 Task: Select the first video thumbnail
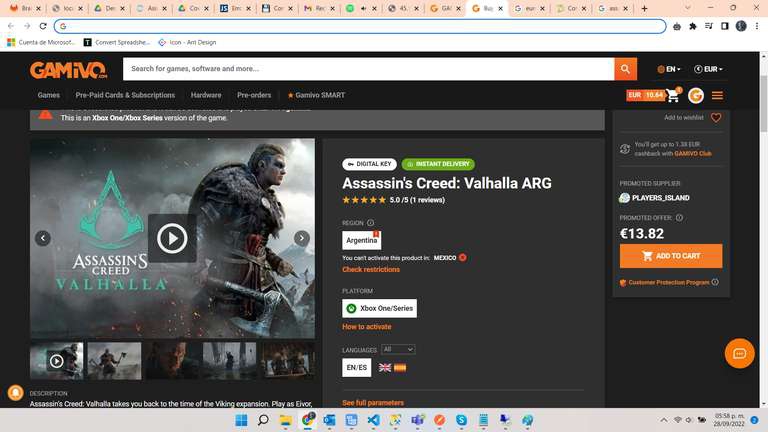[x=57, y=361]
